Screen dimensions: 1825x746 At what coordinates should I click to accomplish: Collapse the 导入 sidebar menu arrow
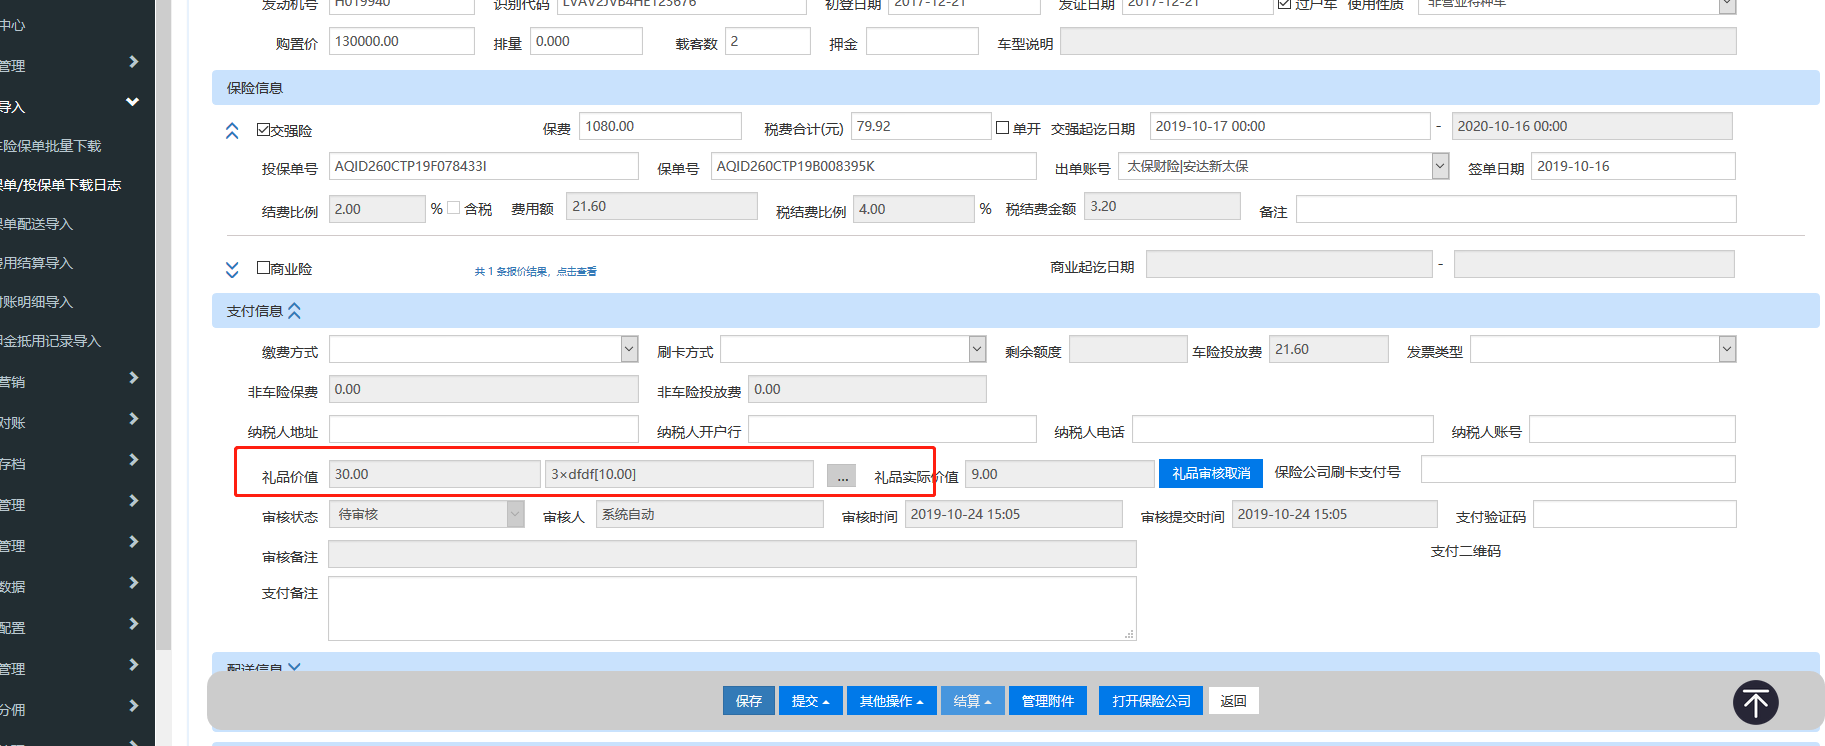click(x=132, y=102)
